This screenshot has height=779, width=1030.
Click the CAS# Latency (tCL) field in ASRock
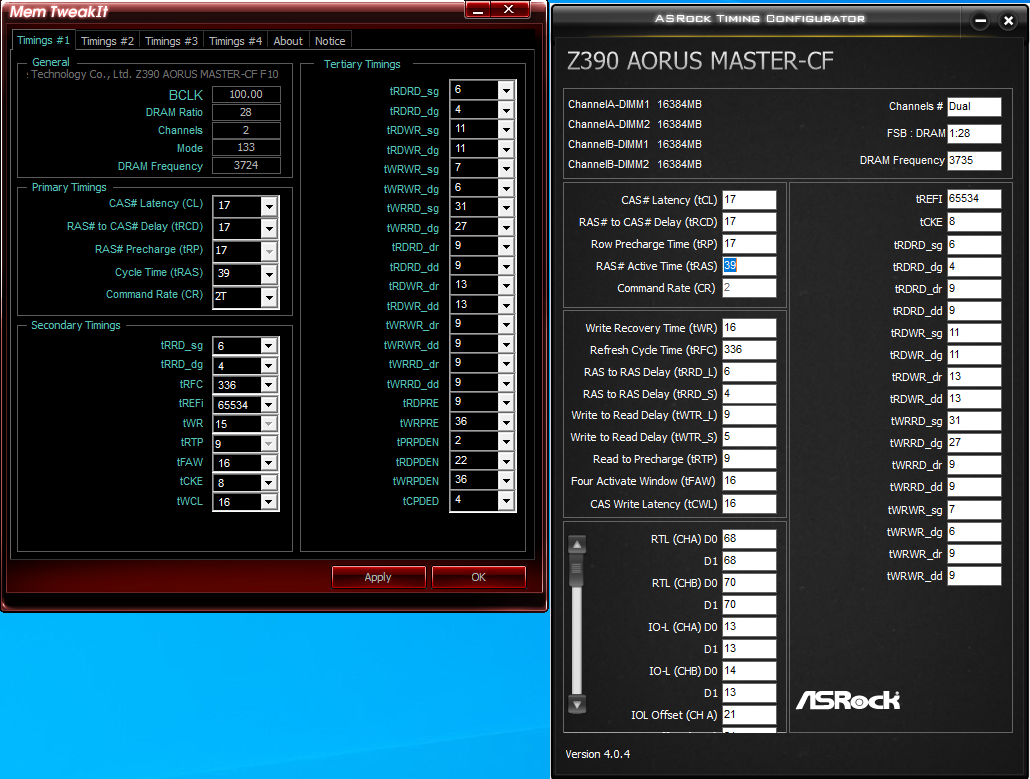click(x=750, y=200)
